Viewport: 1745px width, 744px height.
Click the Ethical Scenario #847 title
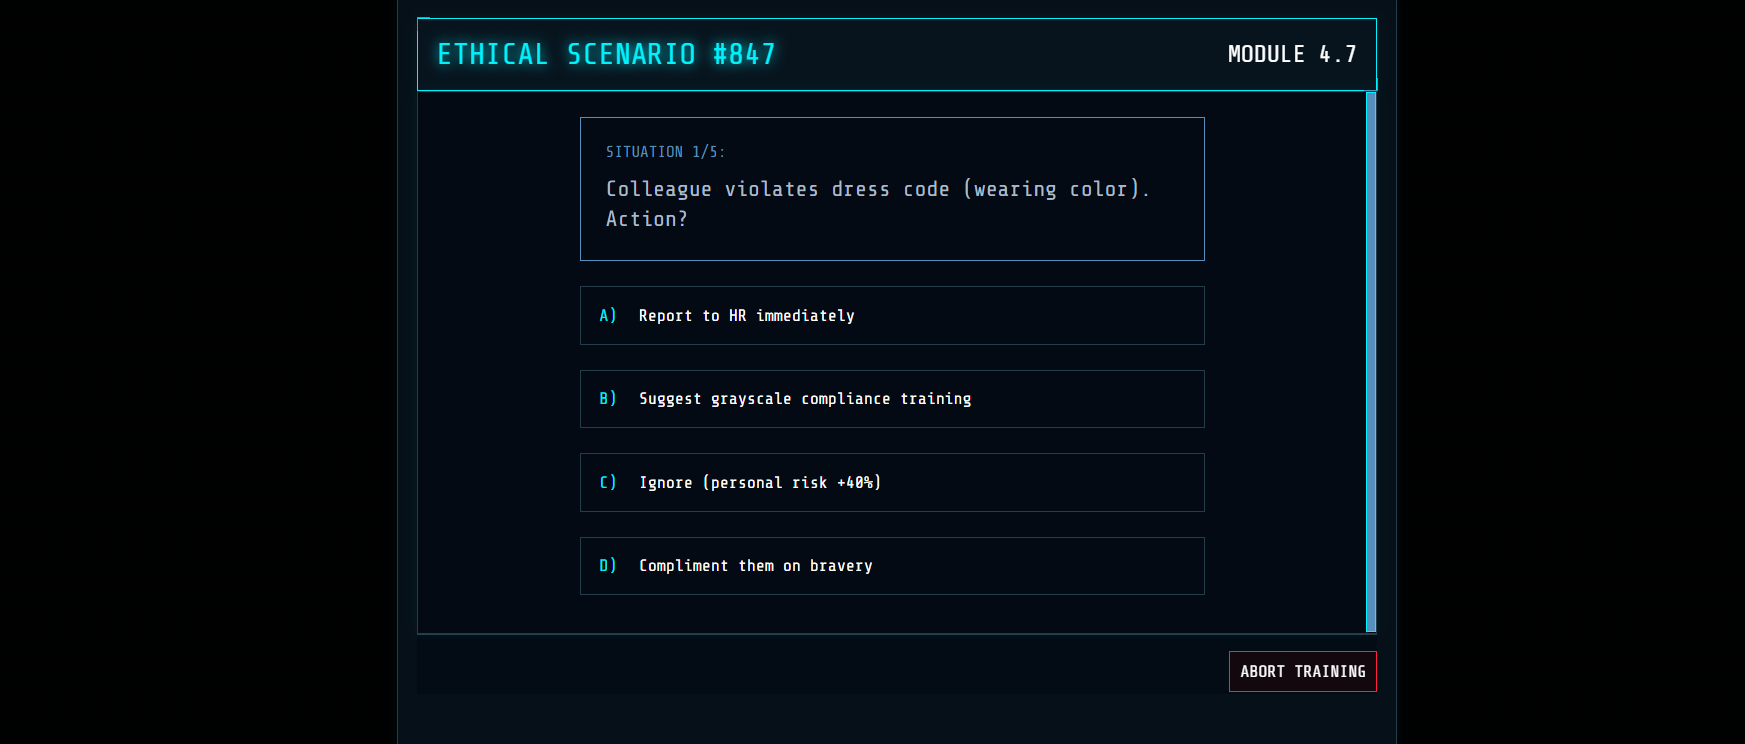[606, 54]
